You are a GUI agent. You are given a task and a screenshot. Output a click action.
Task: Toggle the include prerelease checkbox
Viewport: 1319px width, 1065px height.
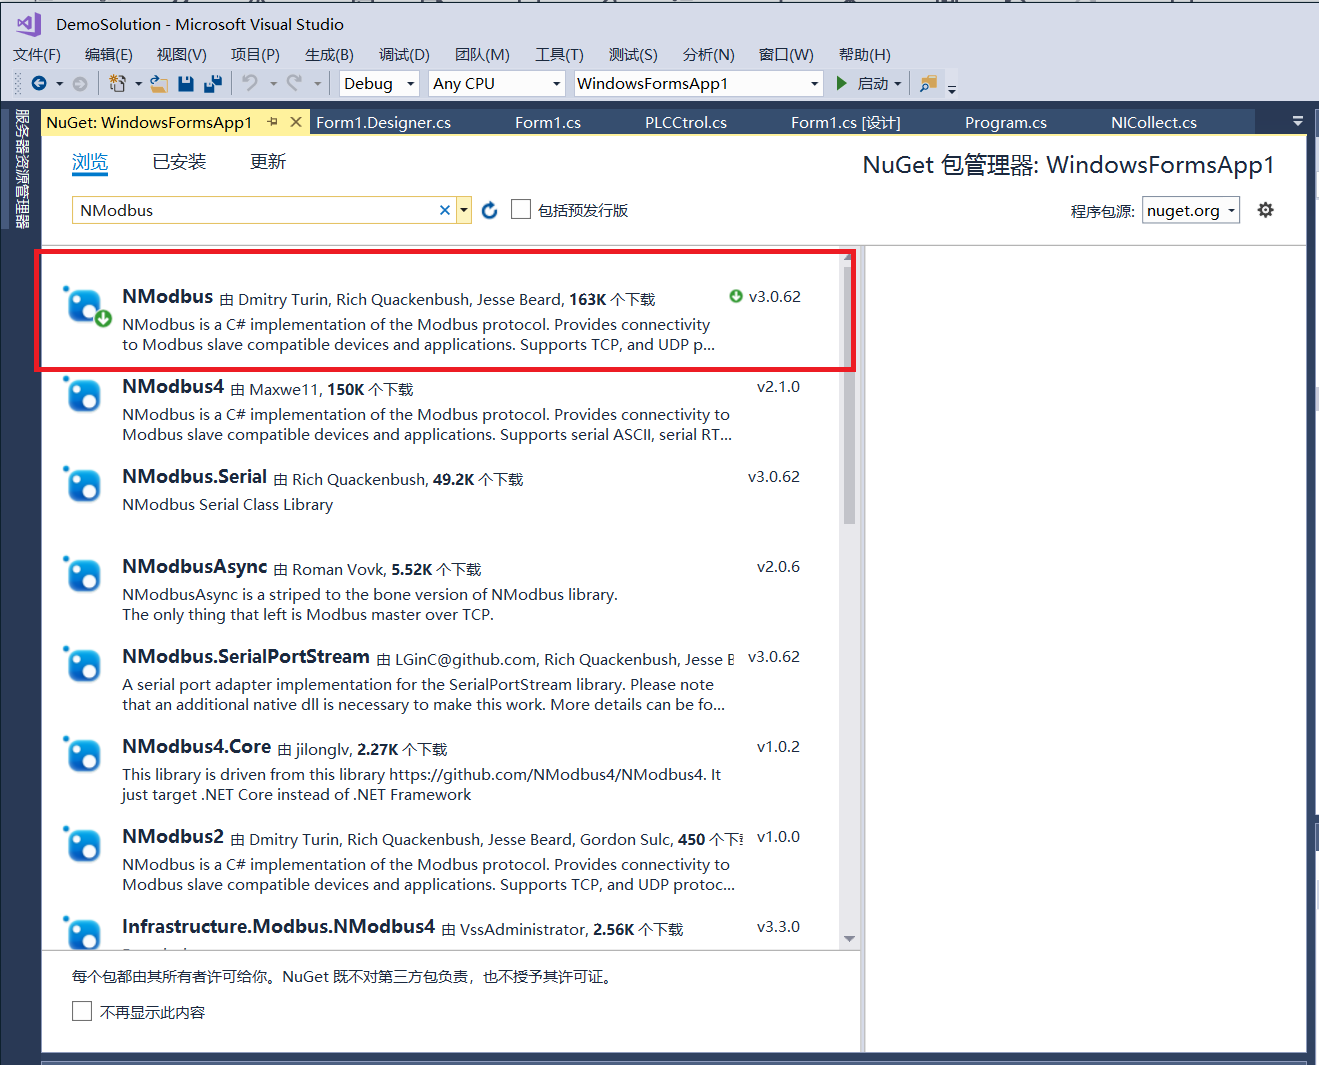[x=521, y=209]
